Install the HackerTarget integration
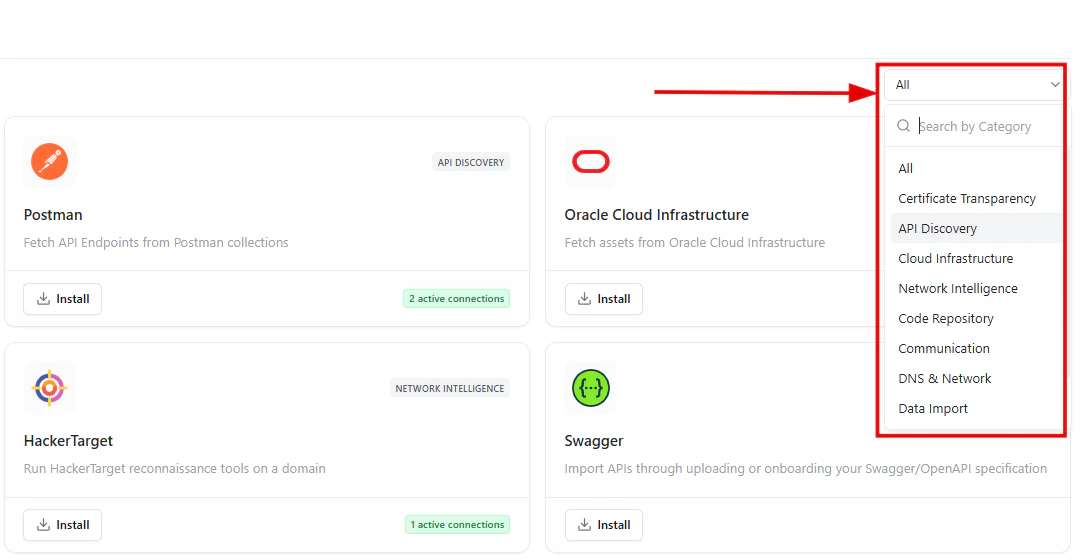 [x=63, y=525]
